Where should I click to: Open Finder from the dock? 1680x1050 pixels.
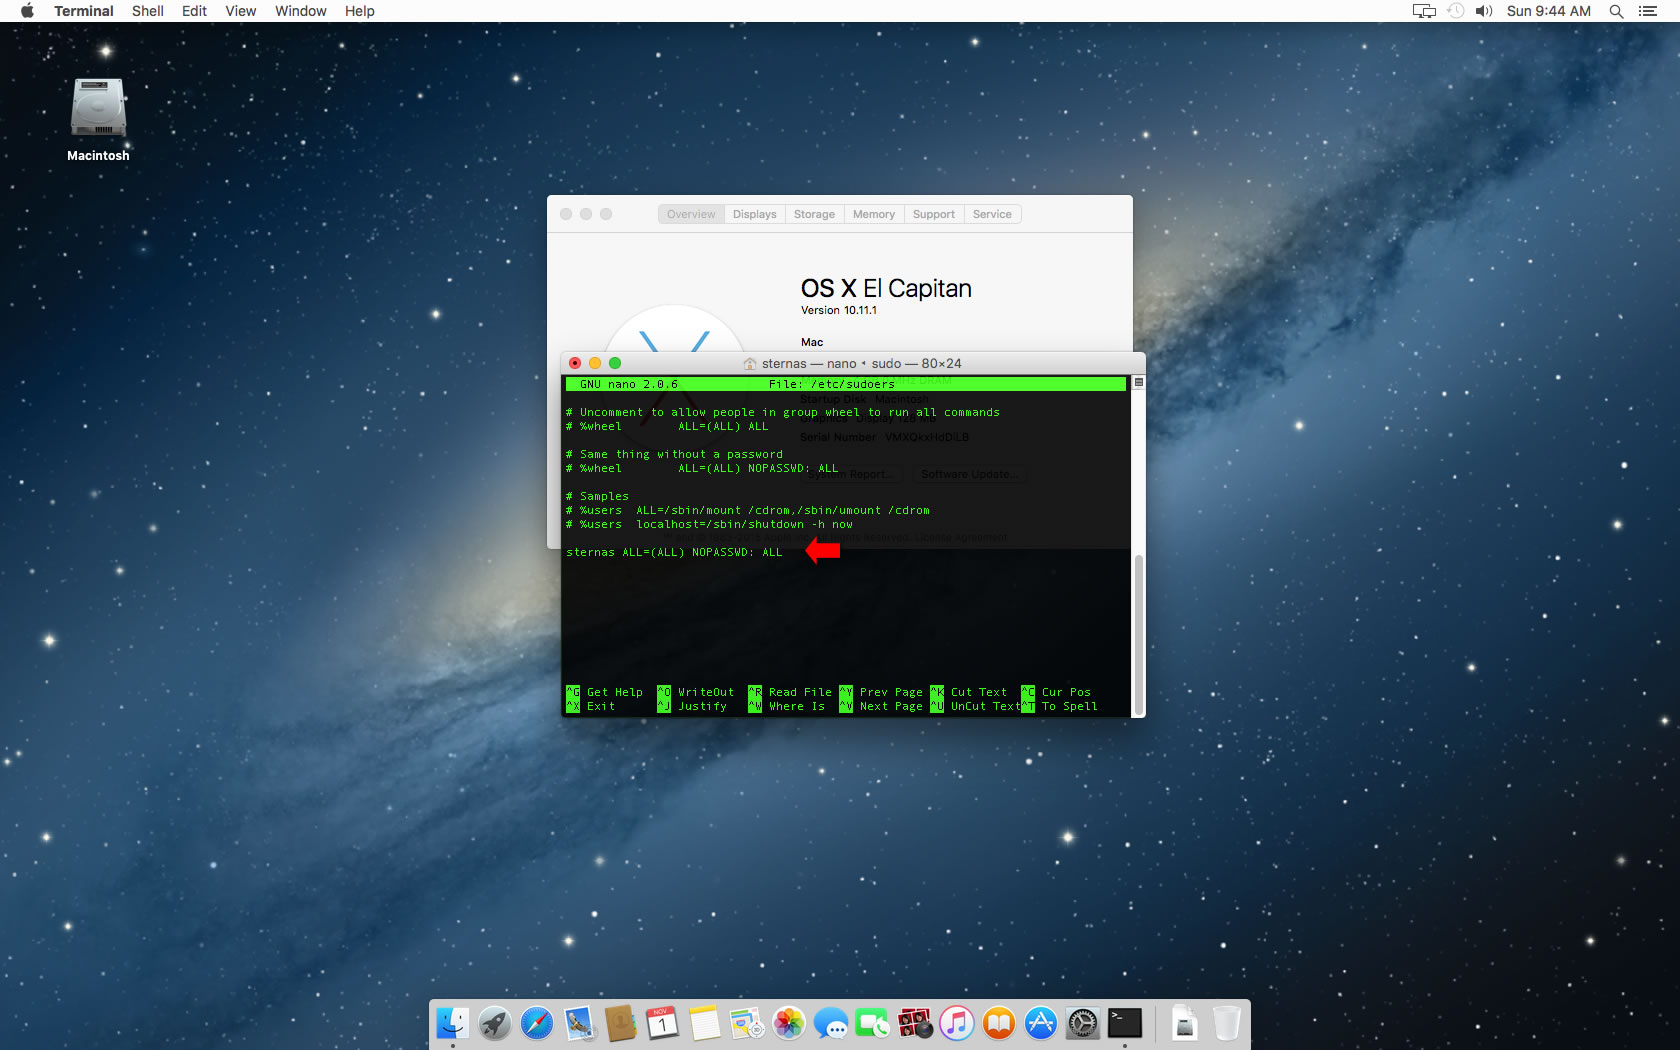click(x=453, y=1023)
